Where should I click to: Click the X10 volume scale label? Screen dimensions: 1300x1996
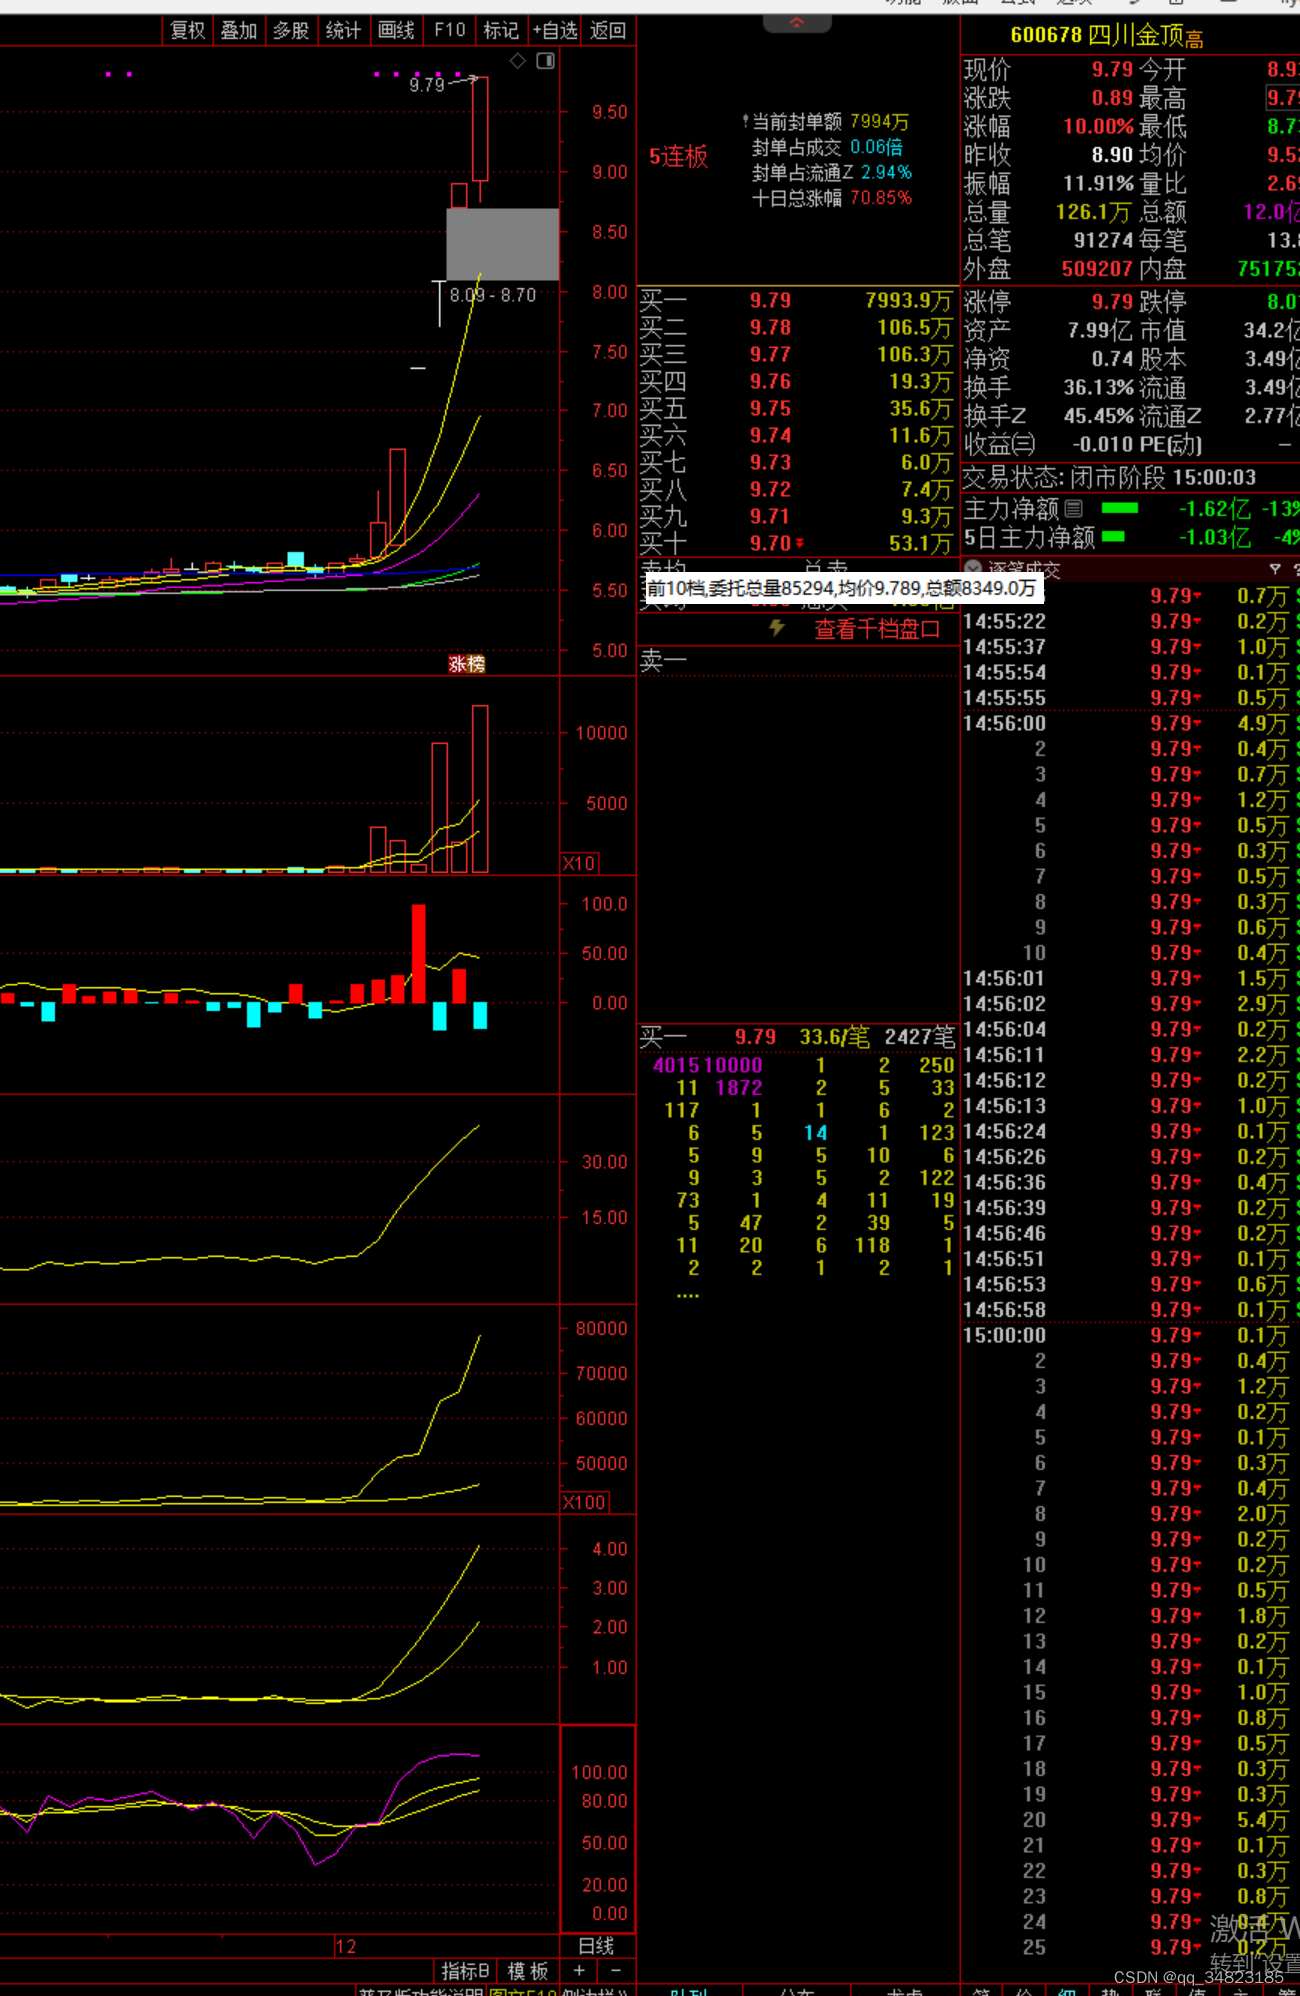pyautogui.click(x=579, y=863)
